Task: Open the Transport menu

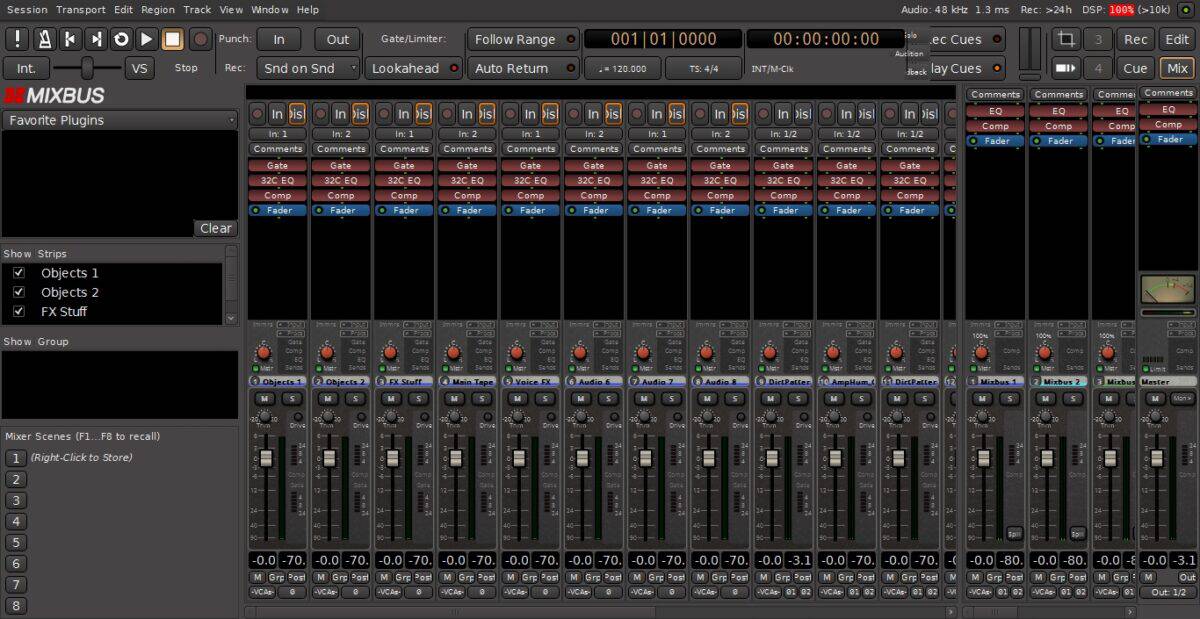Action: (80, 9)
